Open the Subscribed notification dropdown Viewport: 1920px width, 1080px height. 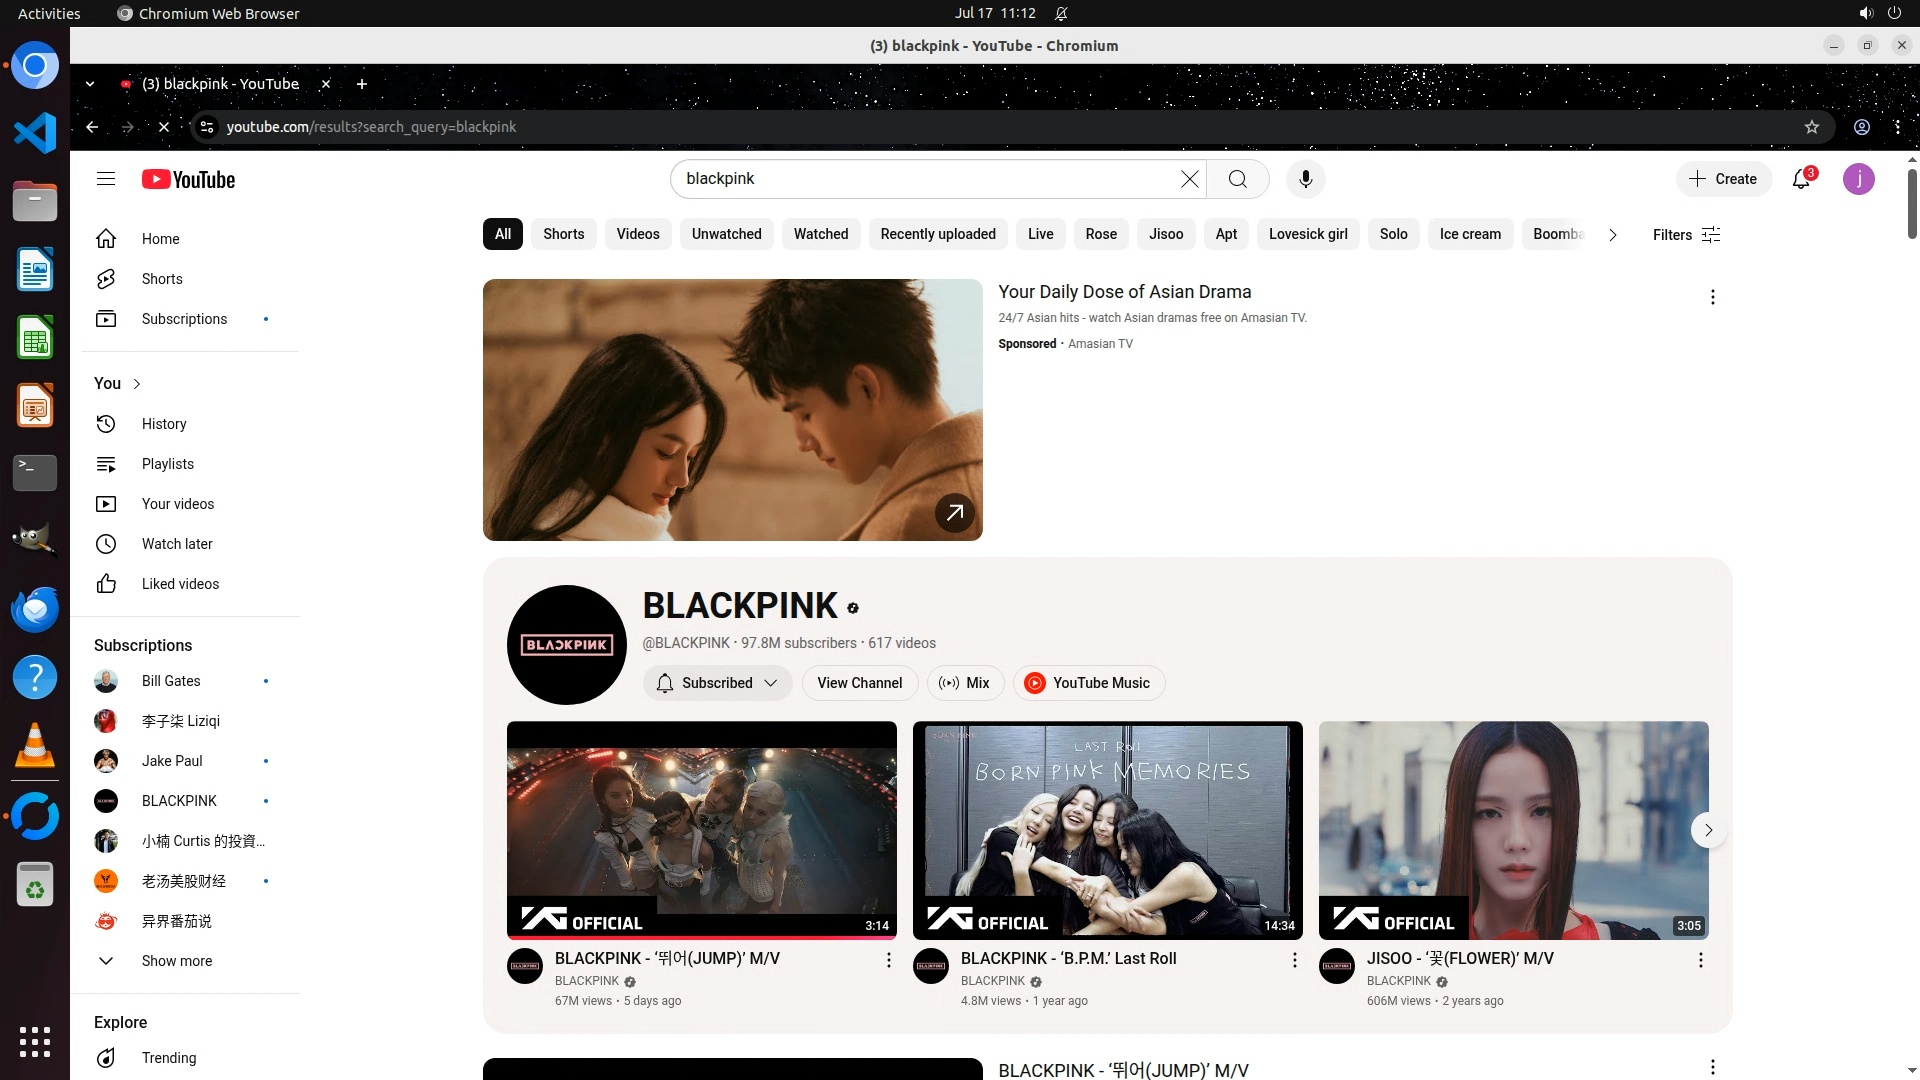point(717,683)
